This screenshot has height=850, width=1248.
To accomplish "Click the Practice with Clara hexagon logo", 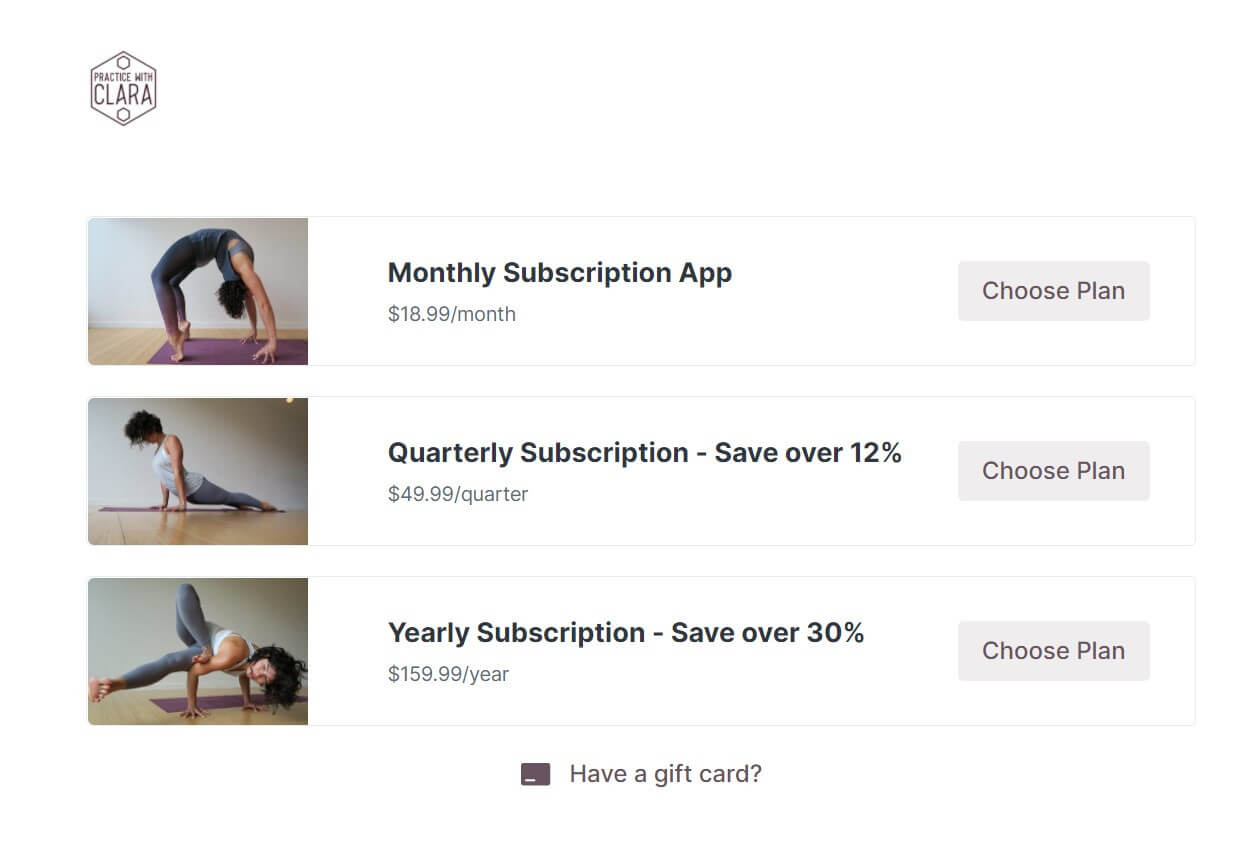I will pos(123,88).
